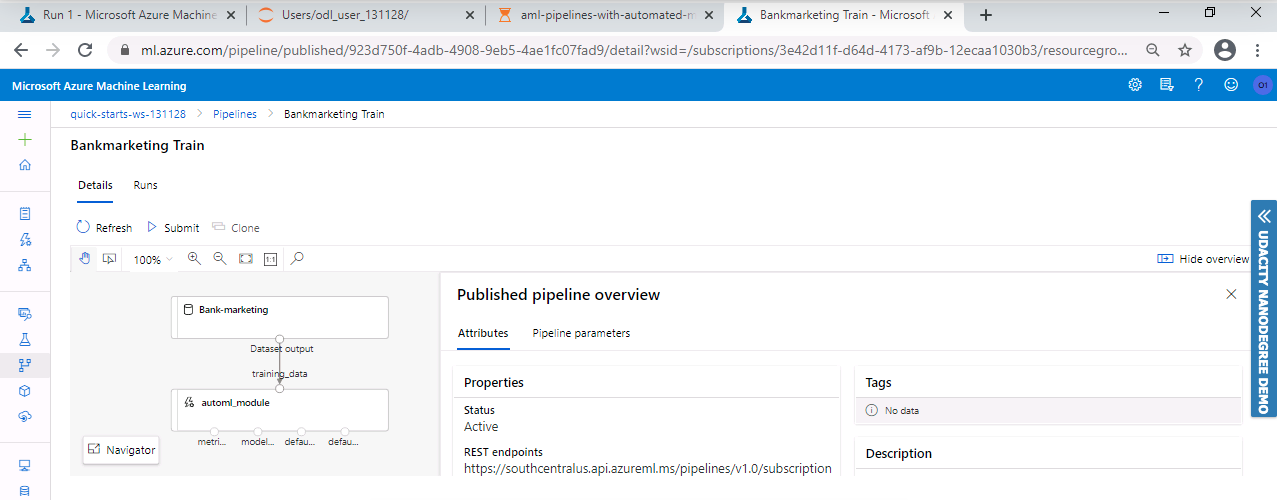This screenshot has width=1277, height=500.
Task: Select the Bank-marketing dataset node
Action: [x=280, y=317]
